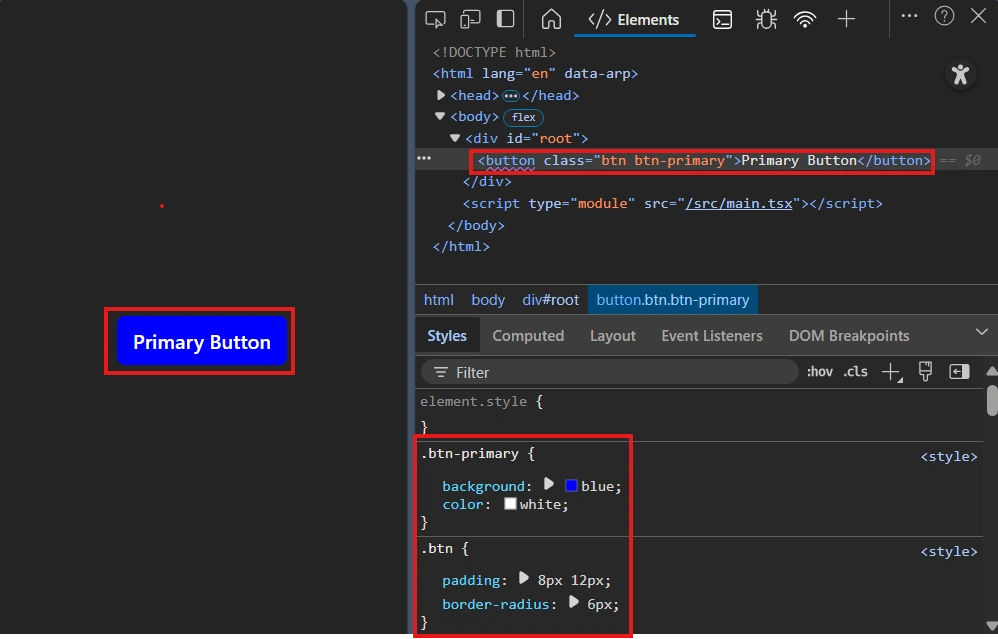Click the div#root breadcrumb
Image resolution: width=998 pixels, height=639 pixels.
point(551,300)
